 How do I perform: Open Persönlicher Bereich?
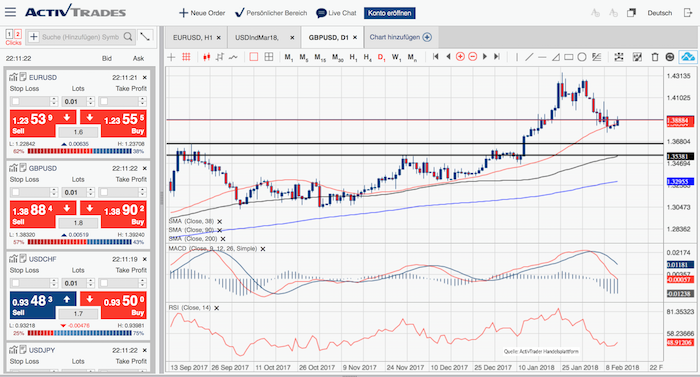tap(271, 13)
